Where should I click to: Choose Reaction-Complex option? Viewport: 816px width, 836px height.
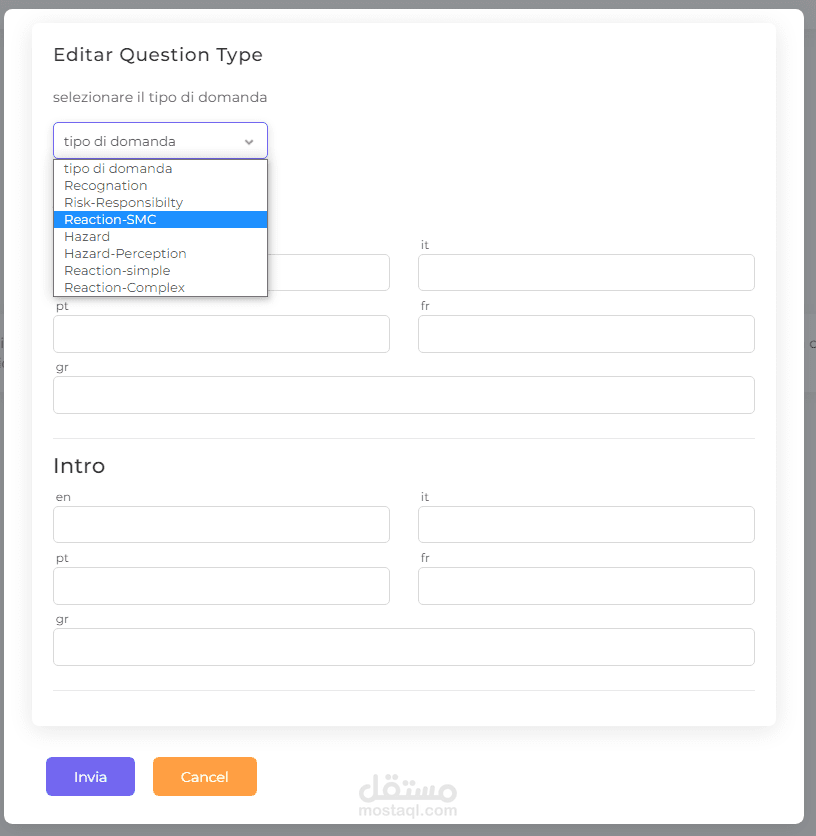coord(124,288)
